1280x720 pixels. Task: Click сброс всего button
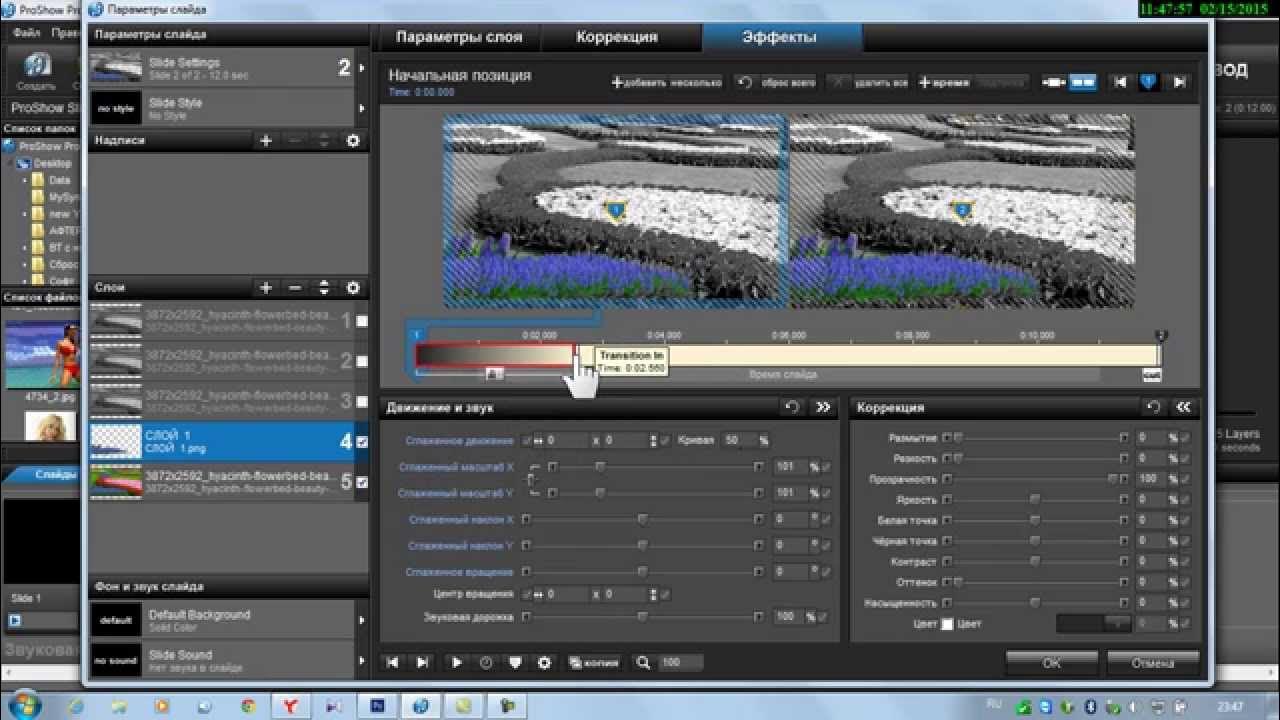[777, 83]
